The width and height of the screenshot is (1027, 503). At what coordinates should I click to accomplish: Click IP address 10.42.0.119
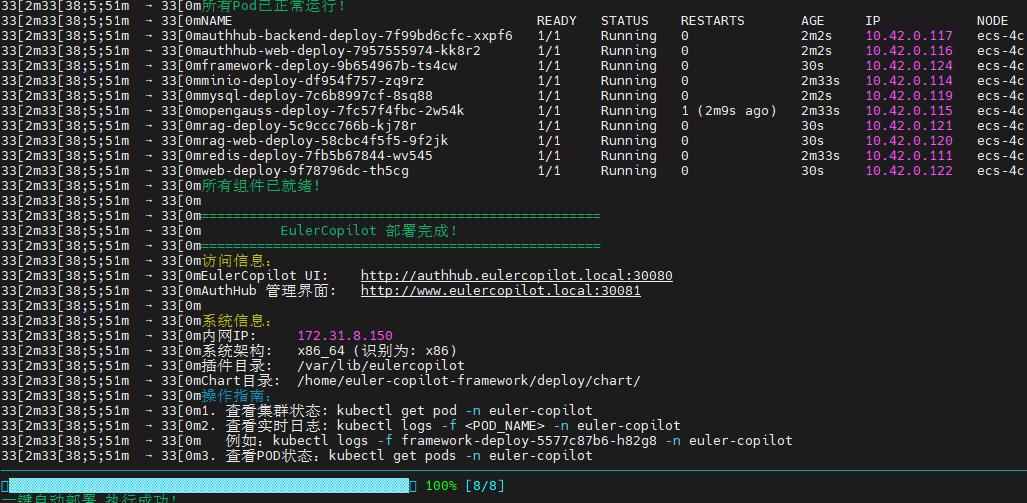(x=909, y=96)
